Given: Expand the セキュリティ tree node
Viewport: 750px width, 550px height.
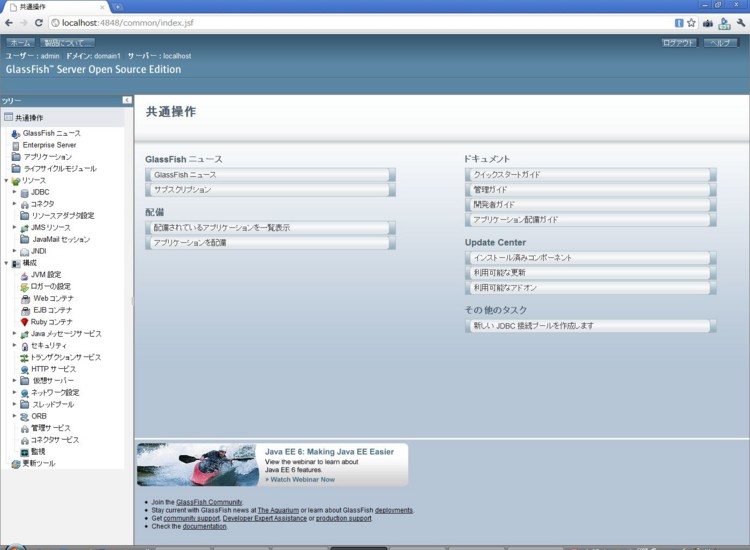Looking at the screenshot, I should (14, 345).
